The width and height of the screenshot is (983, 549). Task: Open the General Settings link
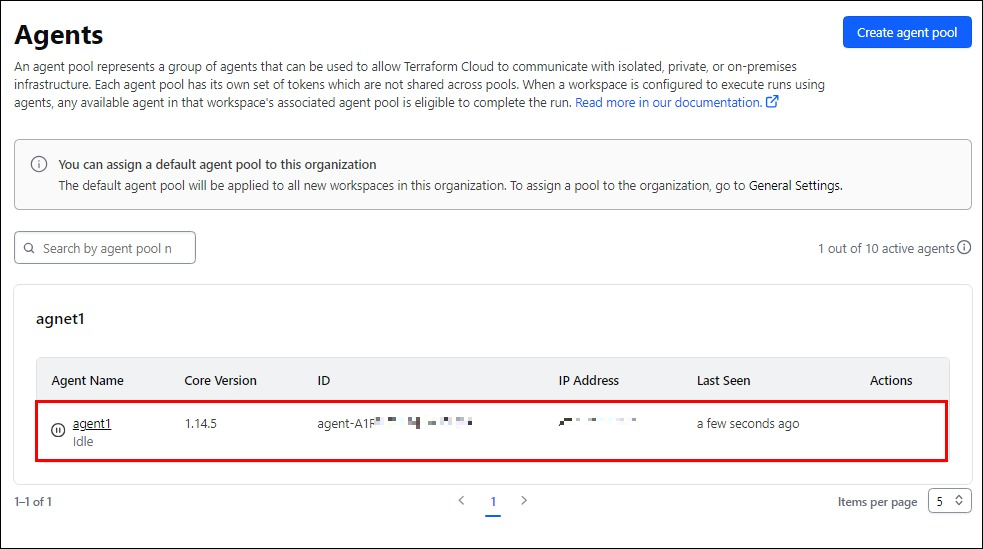[794, 186]
